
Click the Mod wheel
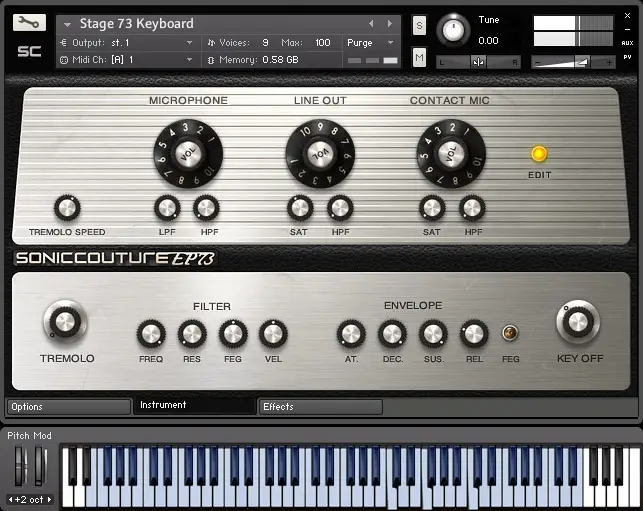pos(40,466)
